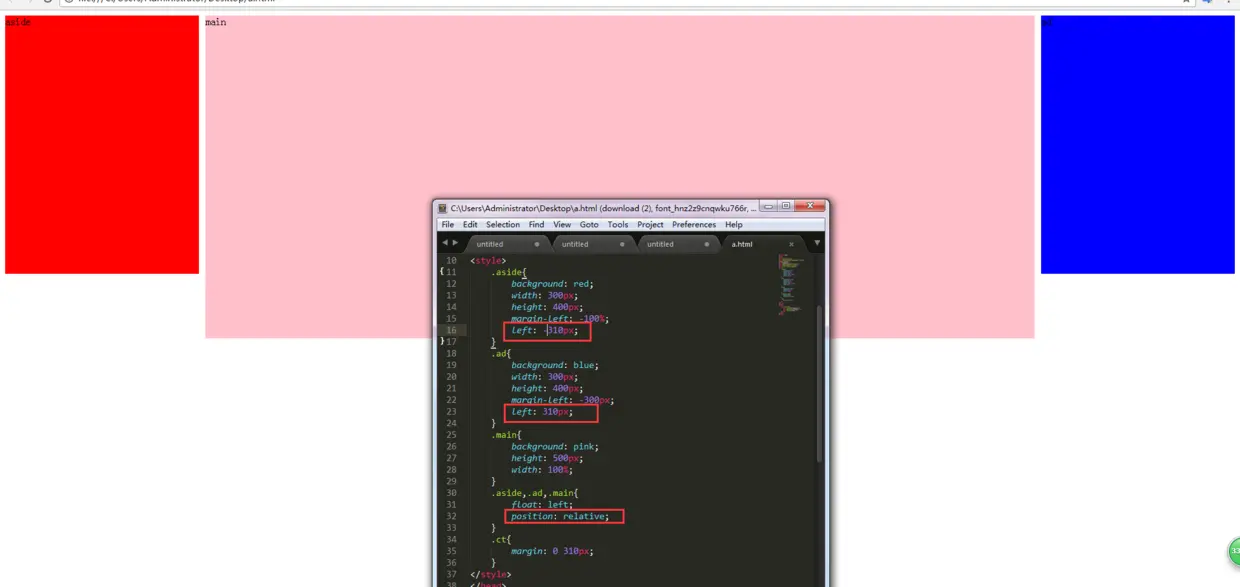
Task: Place cursor in 'float: left;' line
Action: coord(542,505)
